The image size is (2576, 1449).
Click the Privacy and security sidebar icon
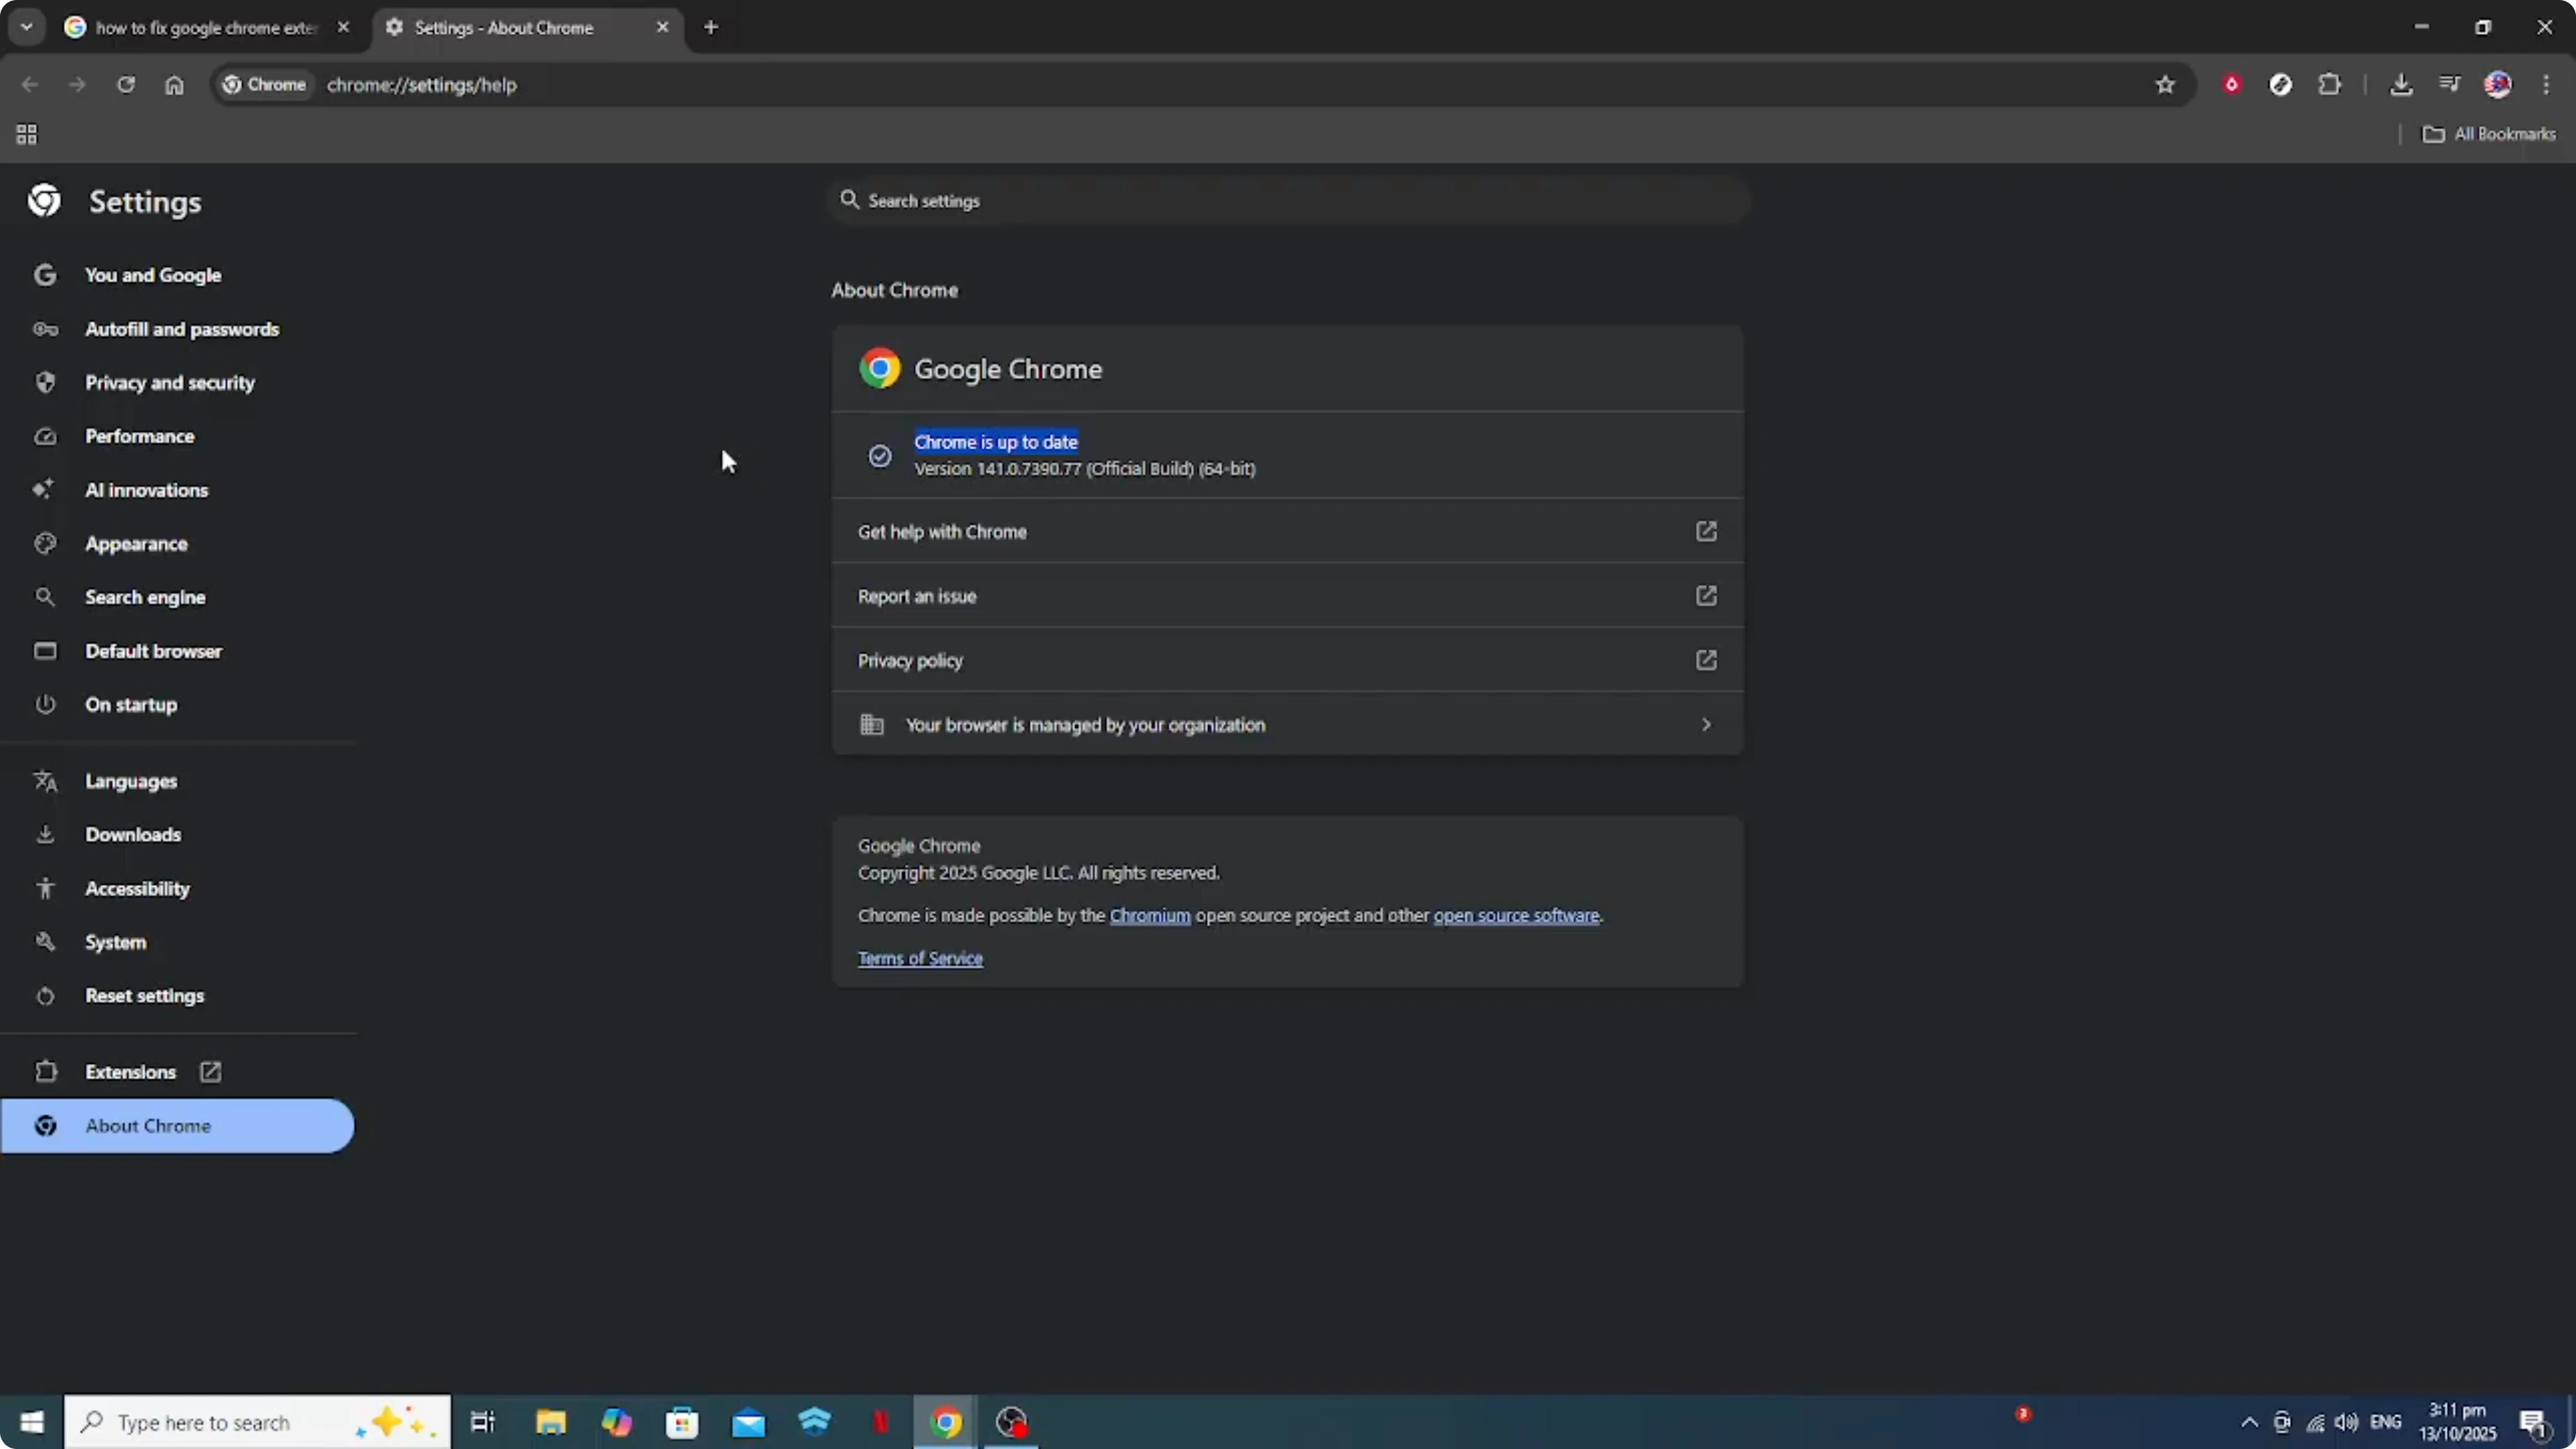(46, 382)
